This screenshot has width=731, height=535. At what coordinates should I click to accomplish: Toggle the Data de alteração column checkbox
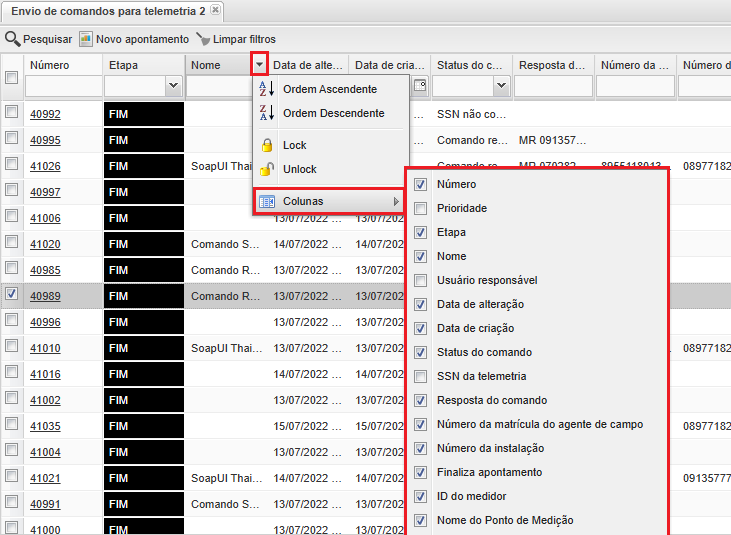click(x=421, y=304)
